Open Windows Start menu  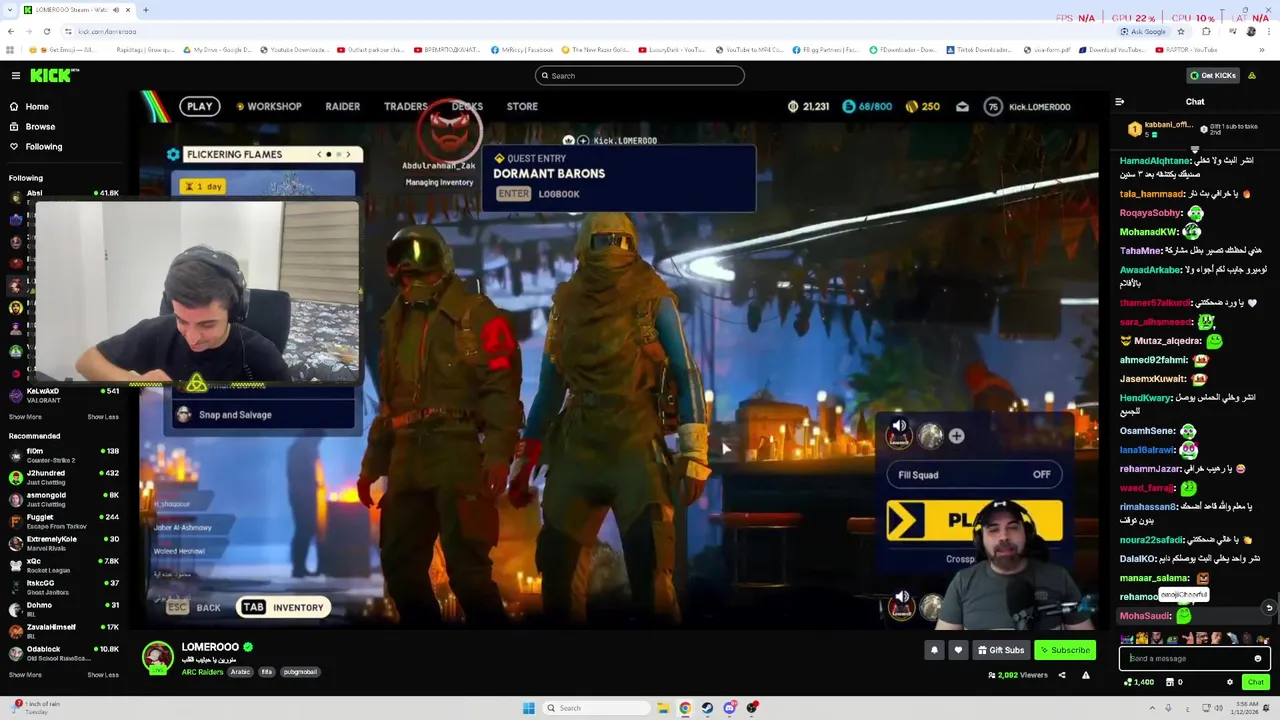point(528,708)
